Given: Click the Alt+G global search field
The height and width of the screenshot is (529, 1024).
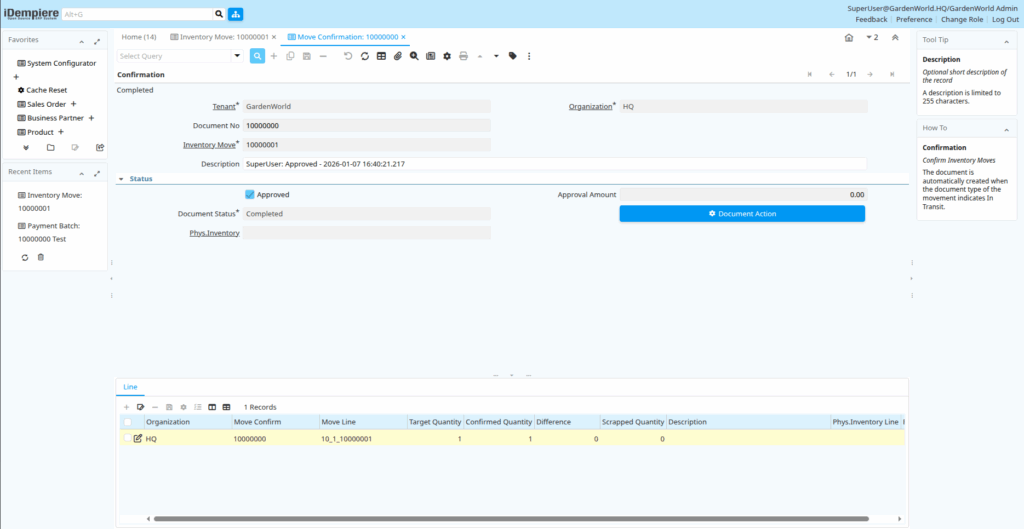Looking at the screenshot, I should click(x=137, y=14).
